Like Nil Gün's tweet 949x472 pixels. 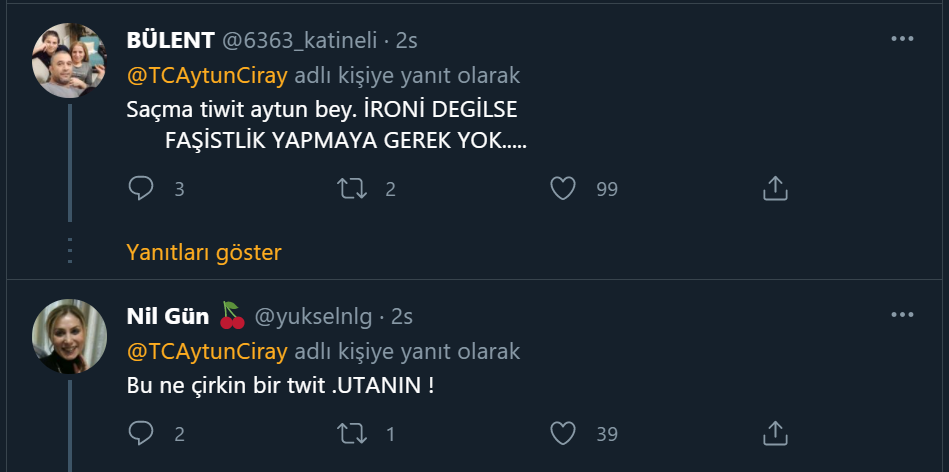565,434
